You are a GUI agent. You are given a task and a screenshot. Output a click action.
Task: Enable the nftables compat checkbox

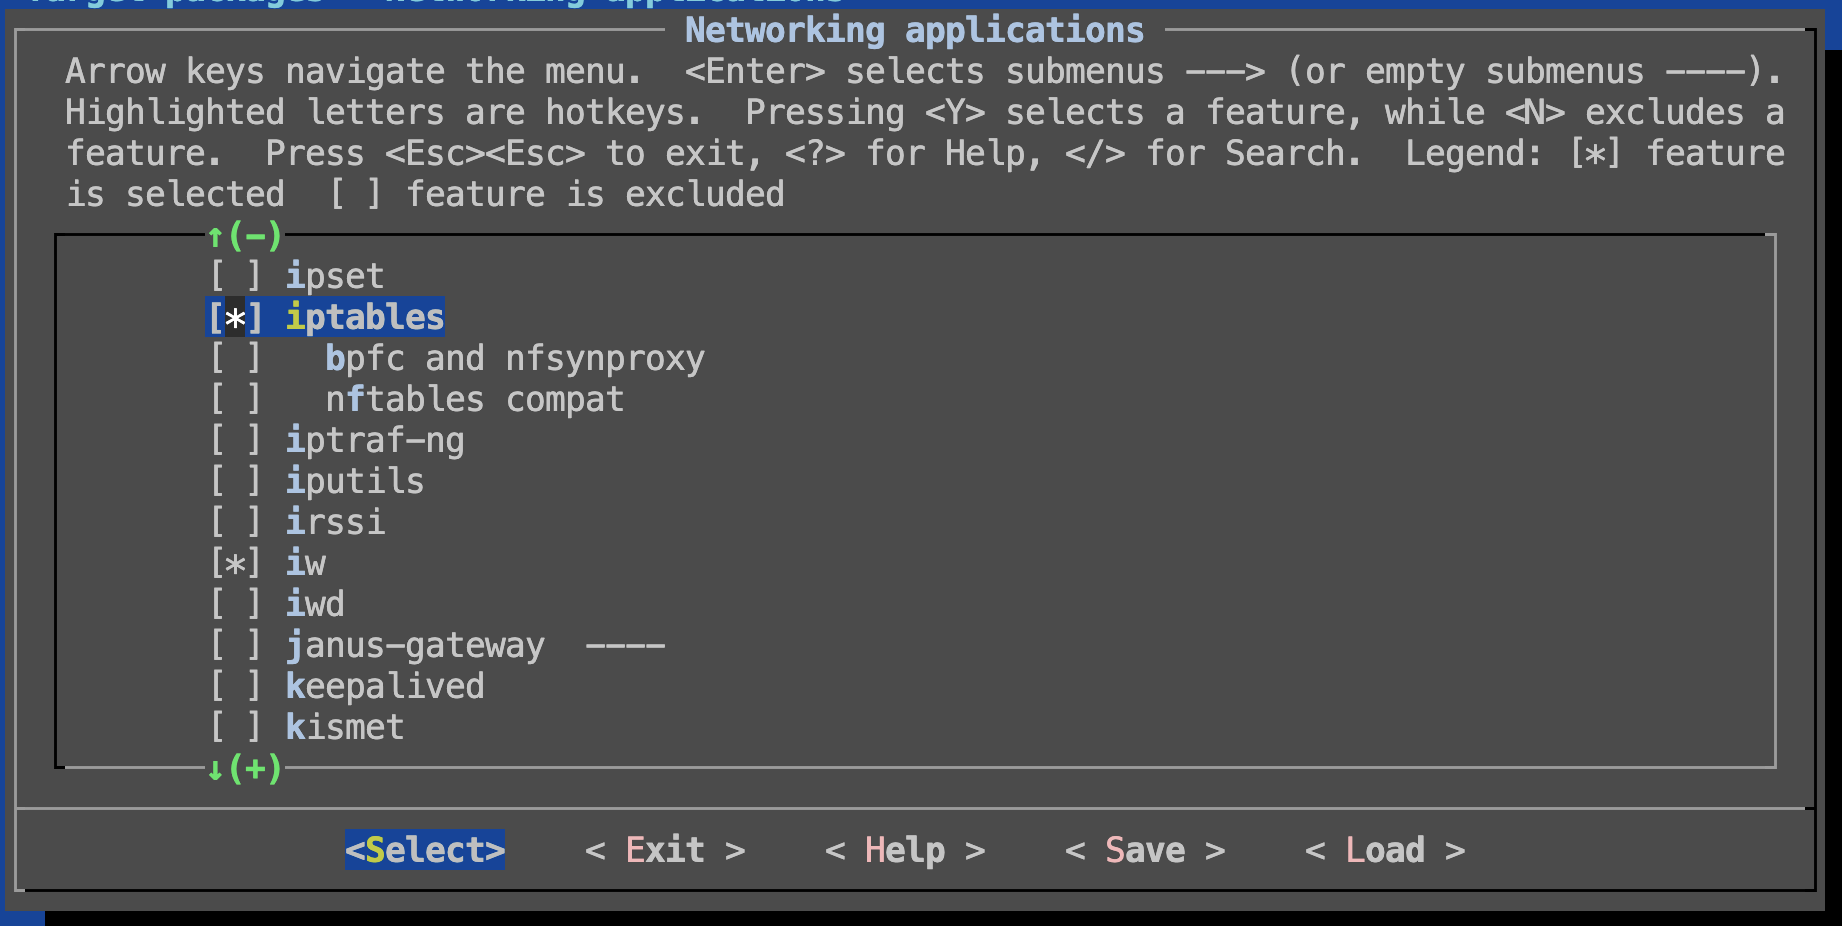click(235, 399)
